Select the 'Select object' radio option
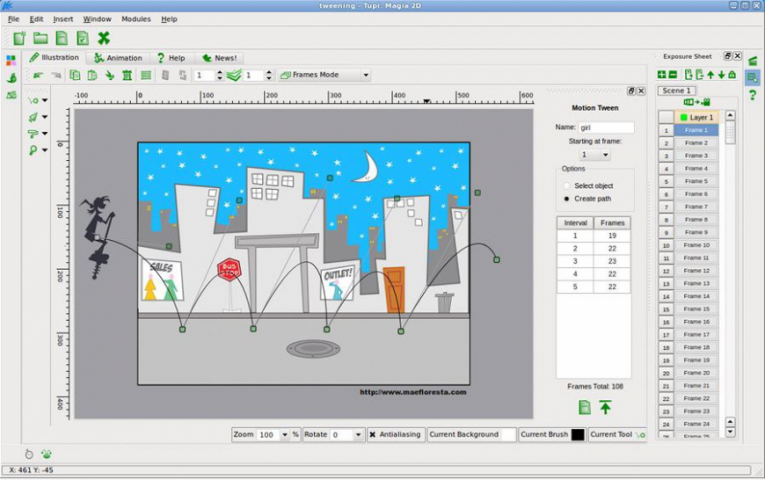Screen dimensions: 765x480 [567, 186]
